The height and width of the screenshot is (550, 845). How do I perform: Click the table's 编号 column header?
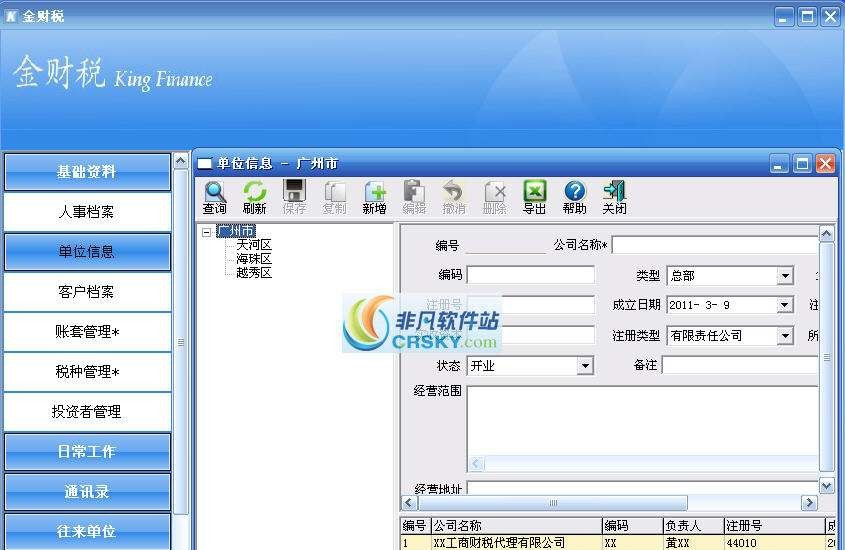point(414,525)
